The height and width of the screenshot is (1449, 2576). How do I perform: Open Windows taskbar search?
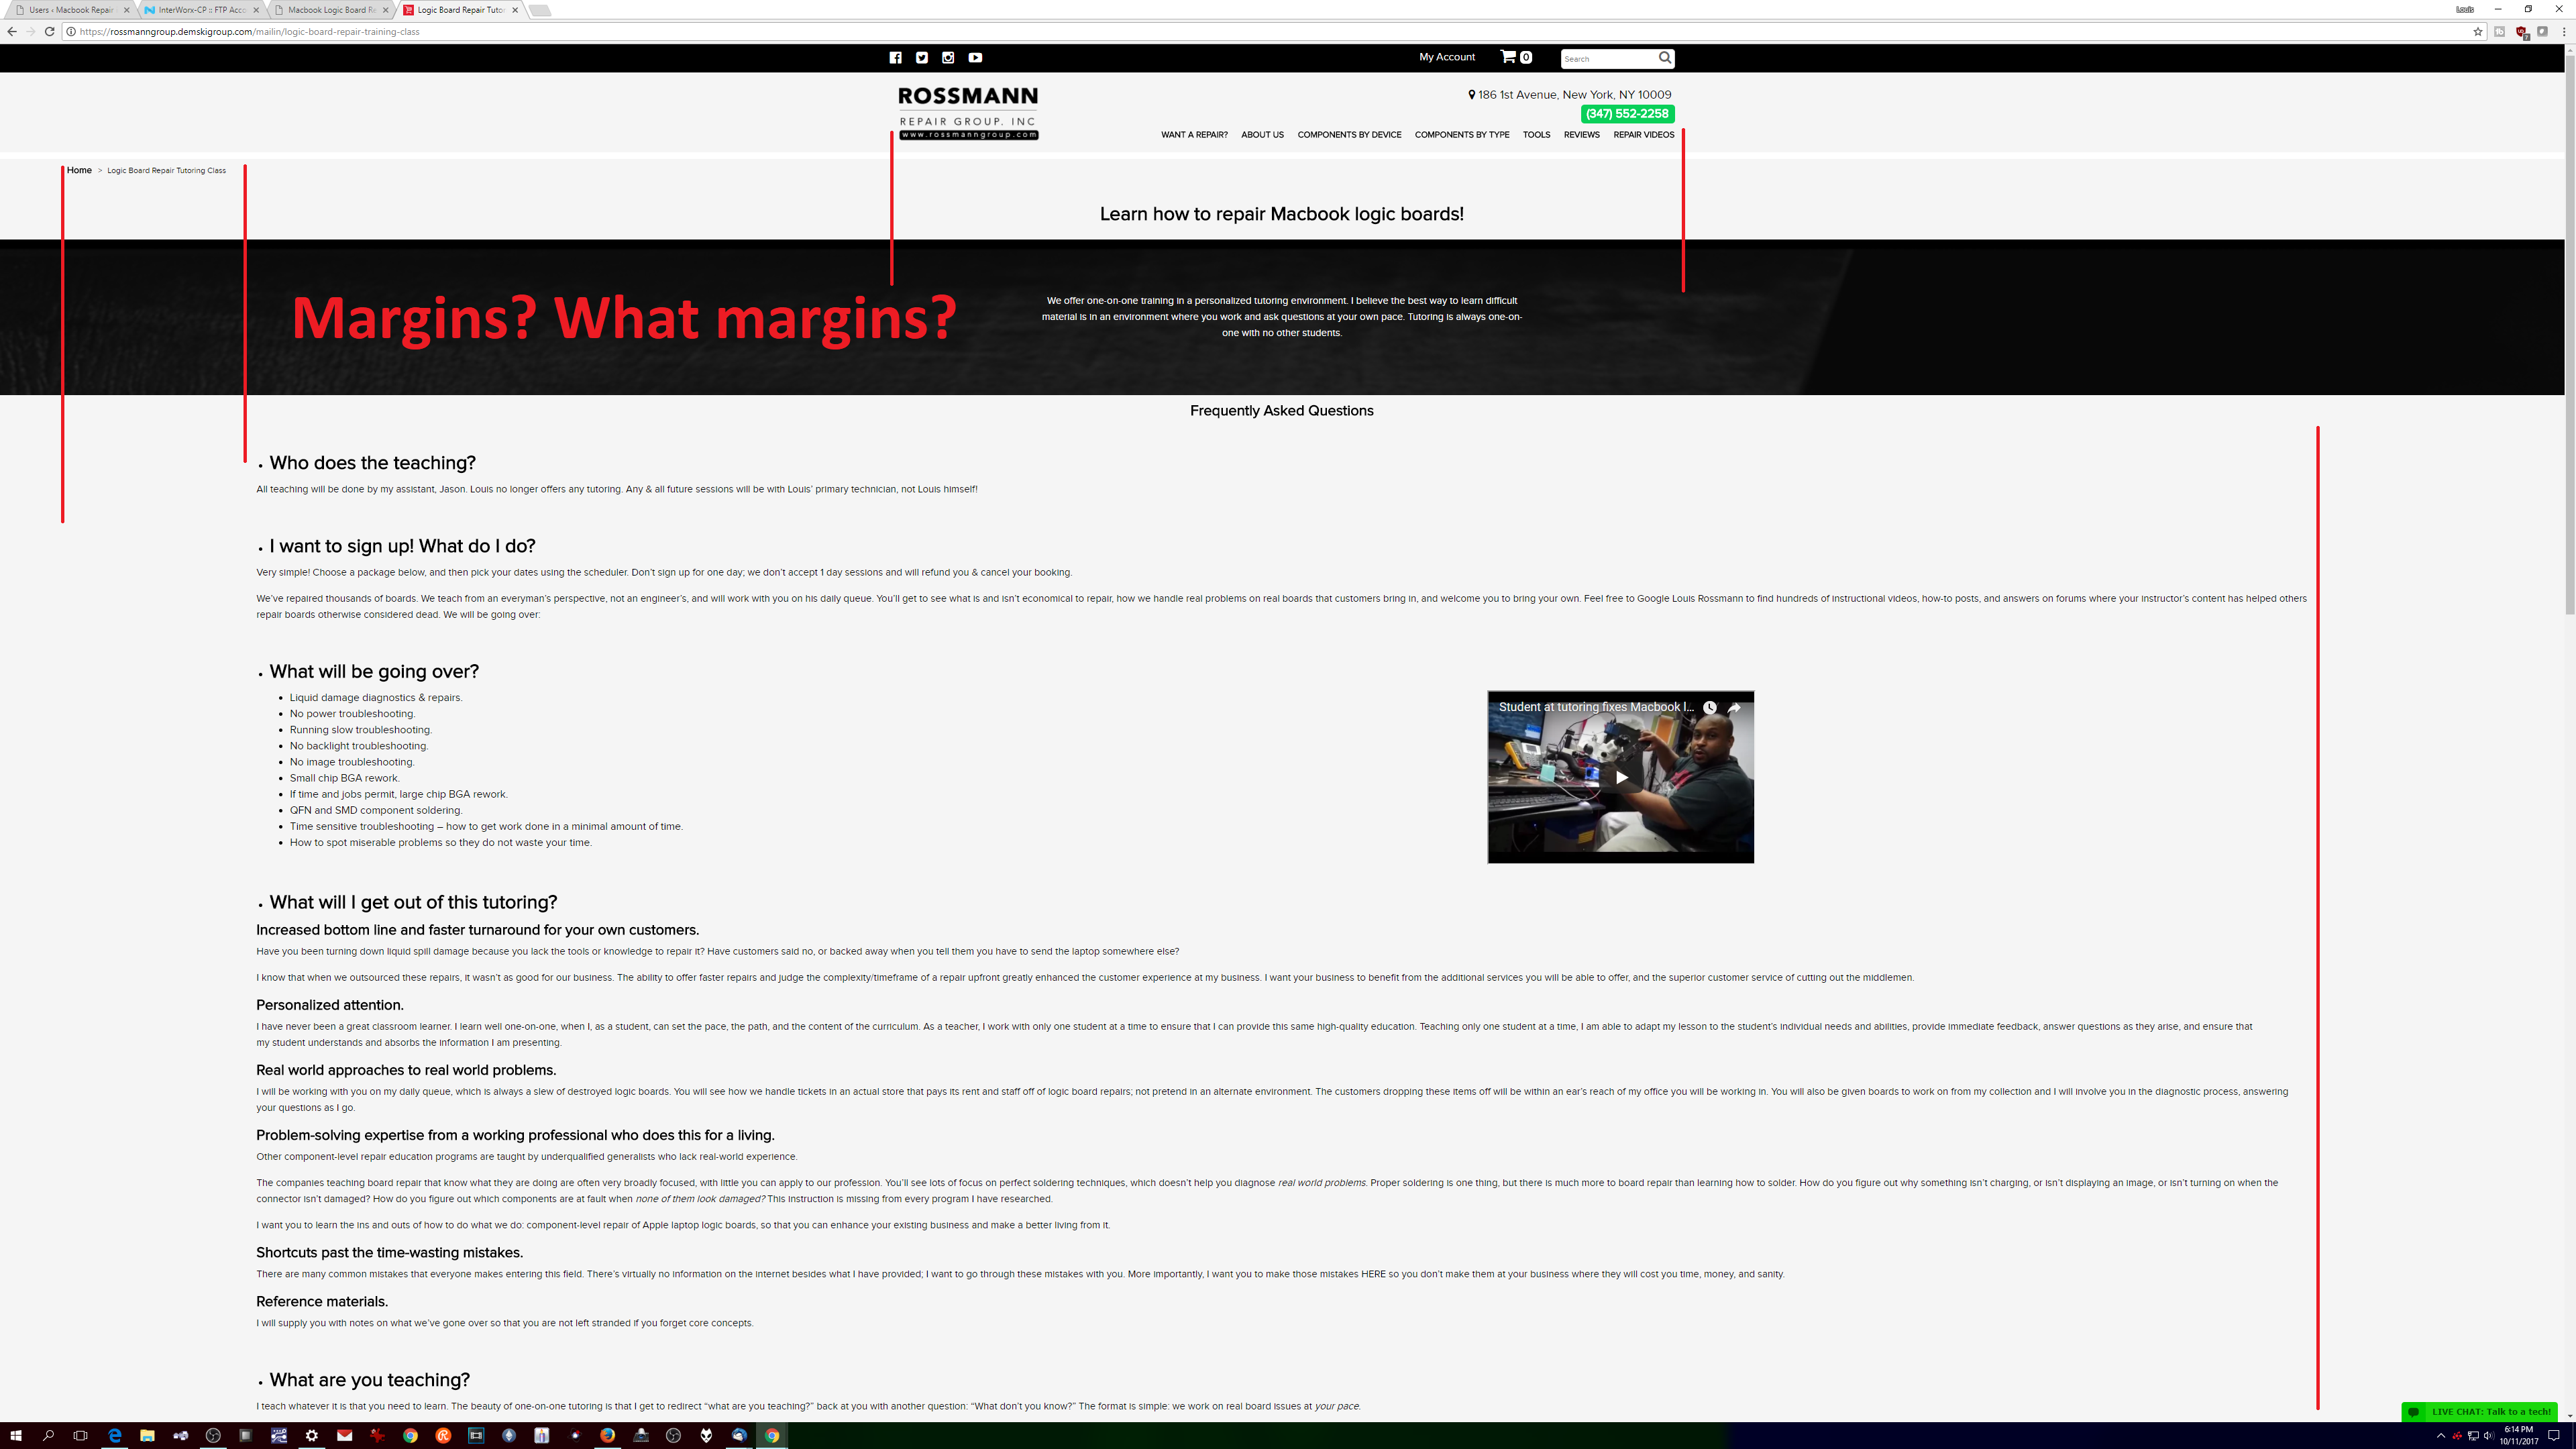point(48,1435)
